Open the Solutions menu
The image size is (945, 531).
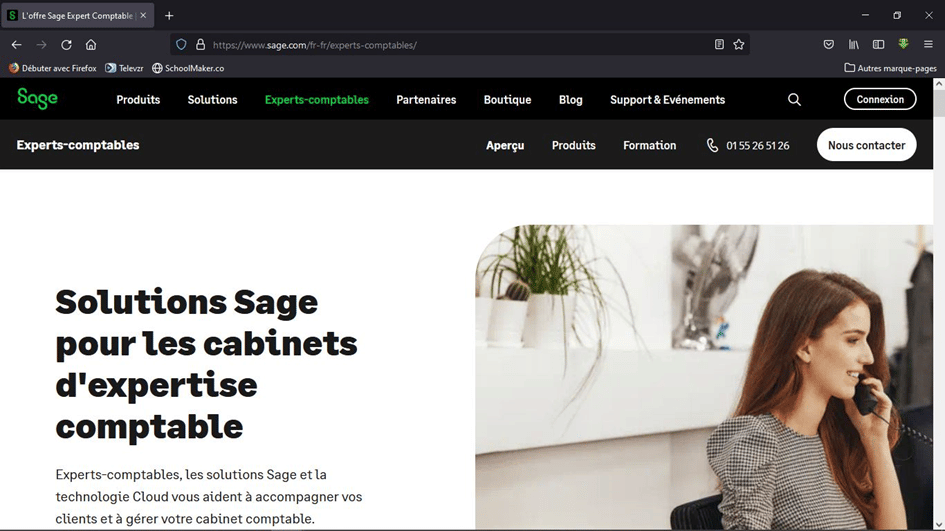coord(212,99)
